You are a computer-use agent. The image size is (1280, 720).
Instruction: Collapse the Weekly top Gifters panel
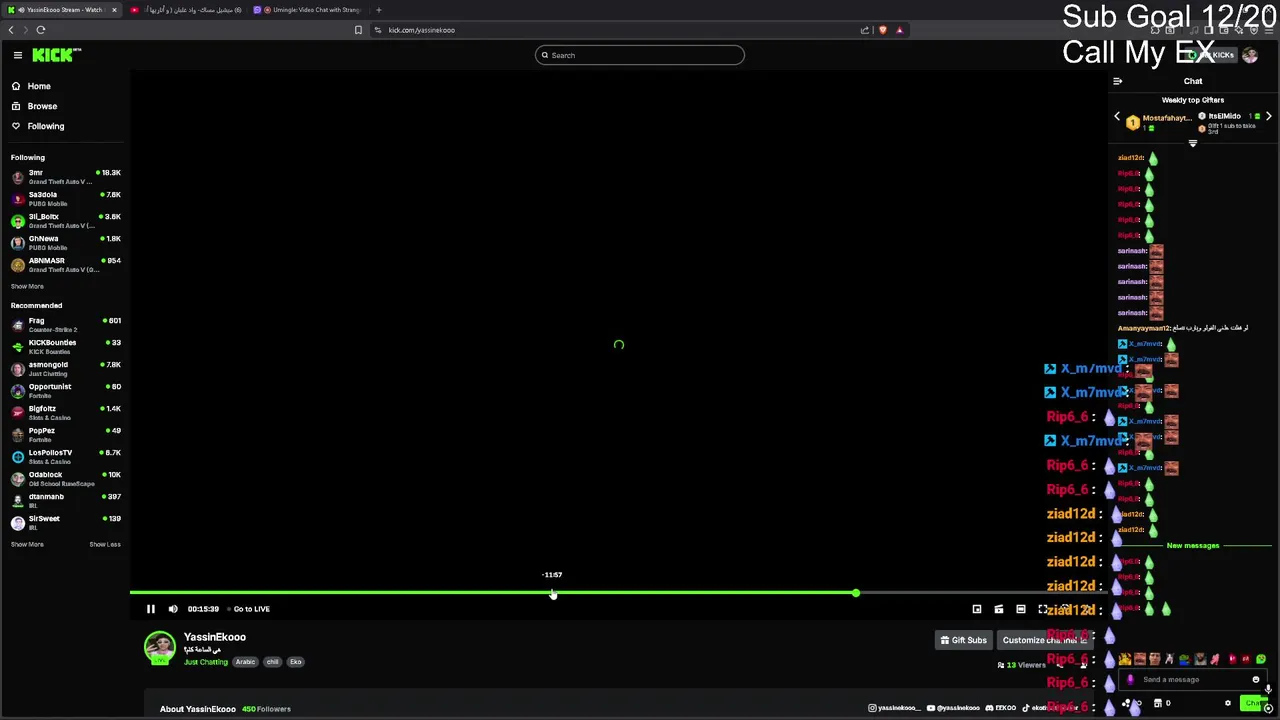coord(1192,144)
